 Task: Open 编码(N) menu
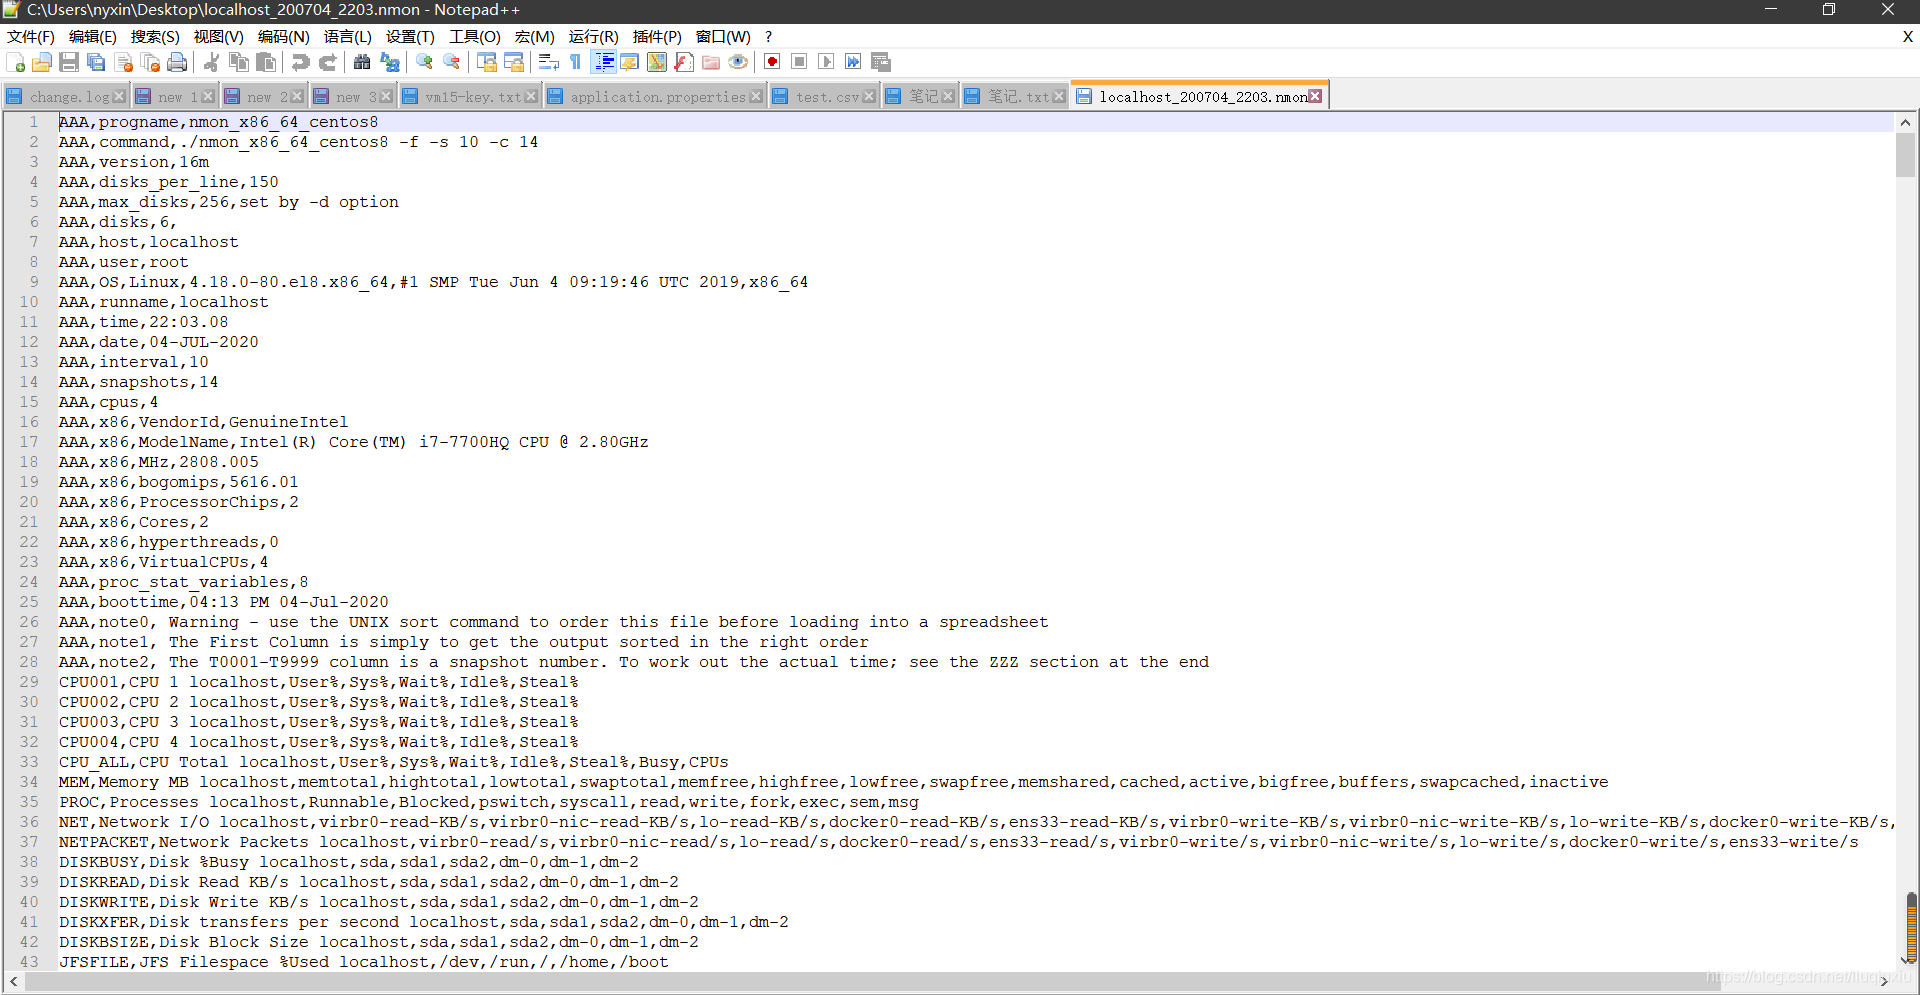click(284, 37)
